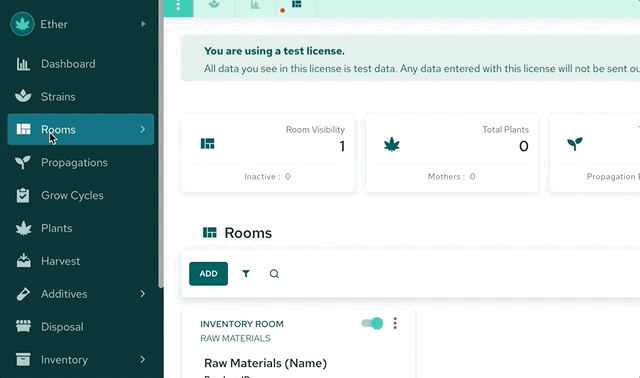Open Additives in sidebar
This screenshot has height=378, width=640.
(64, 294)
